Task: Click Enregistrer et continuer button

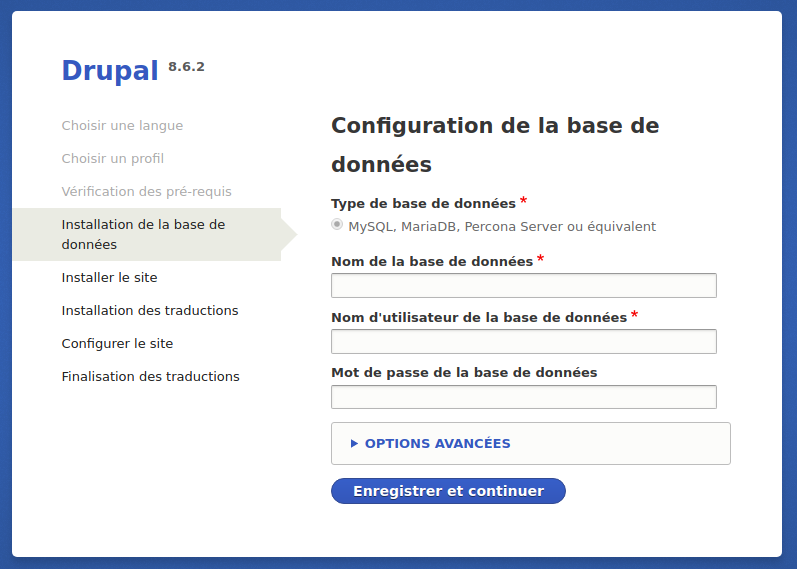Action: pos(448,491)
